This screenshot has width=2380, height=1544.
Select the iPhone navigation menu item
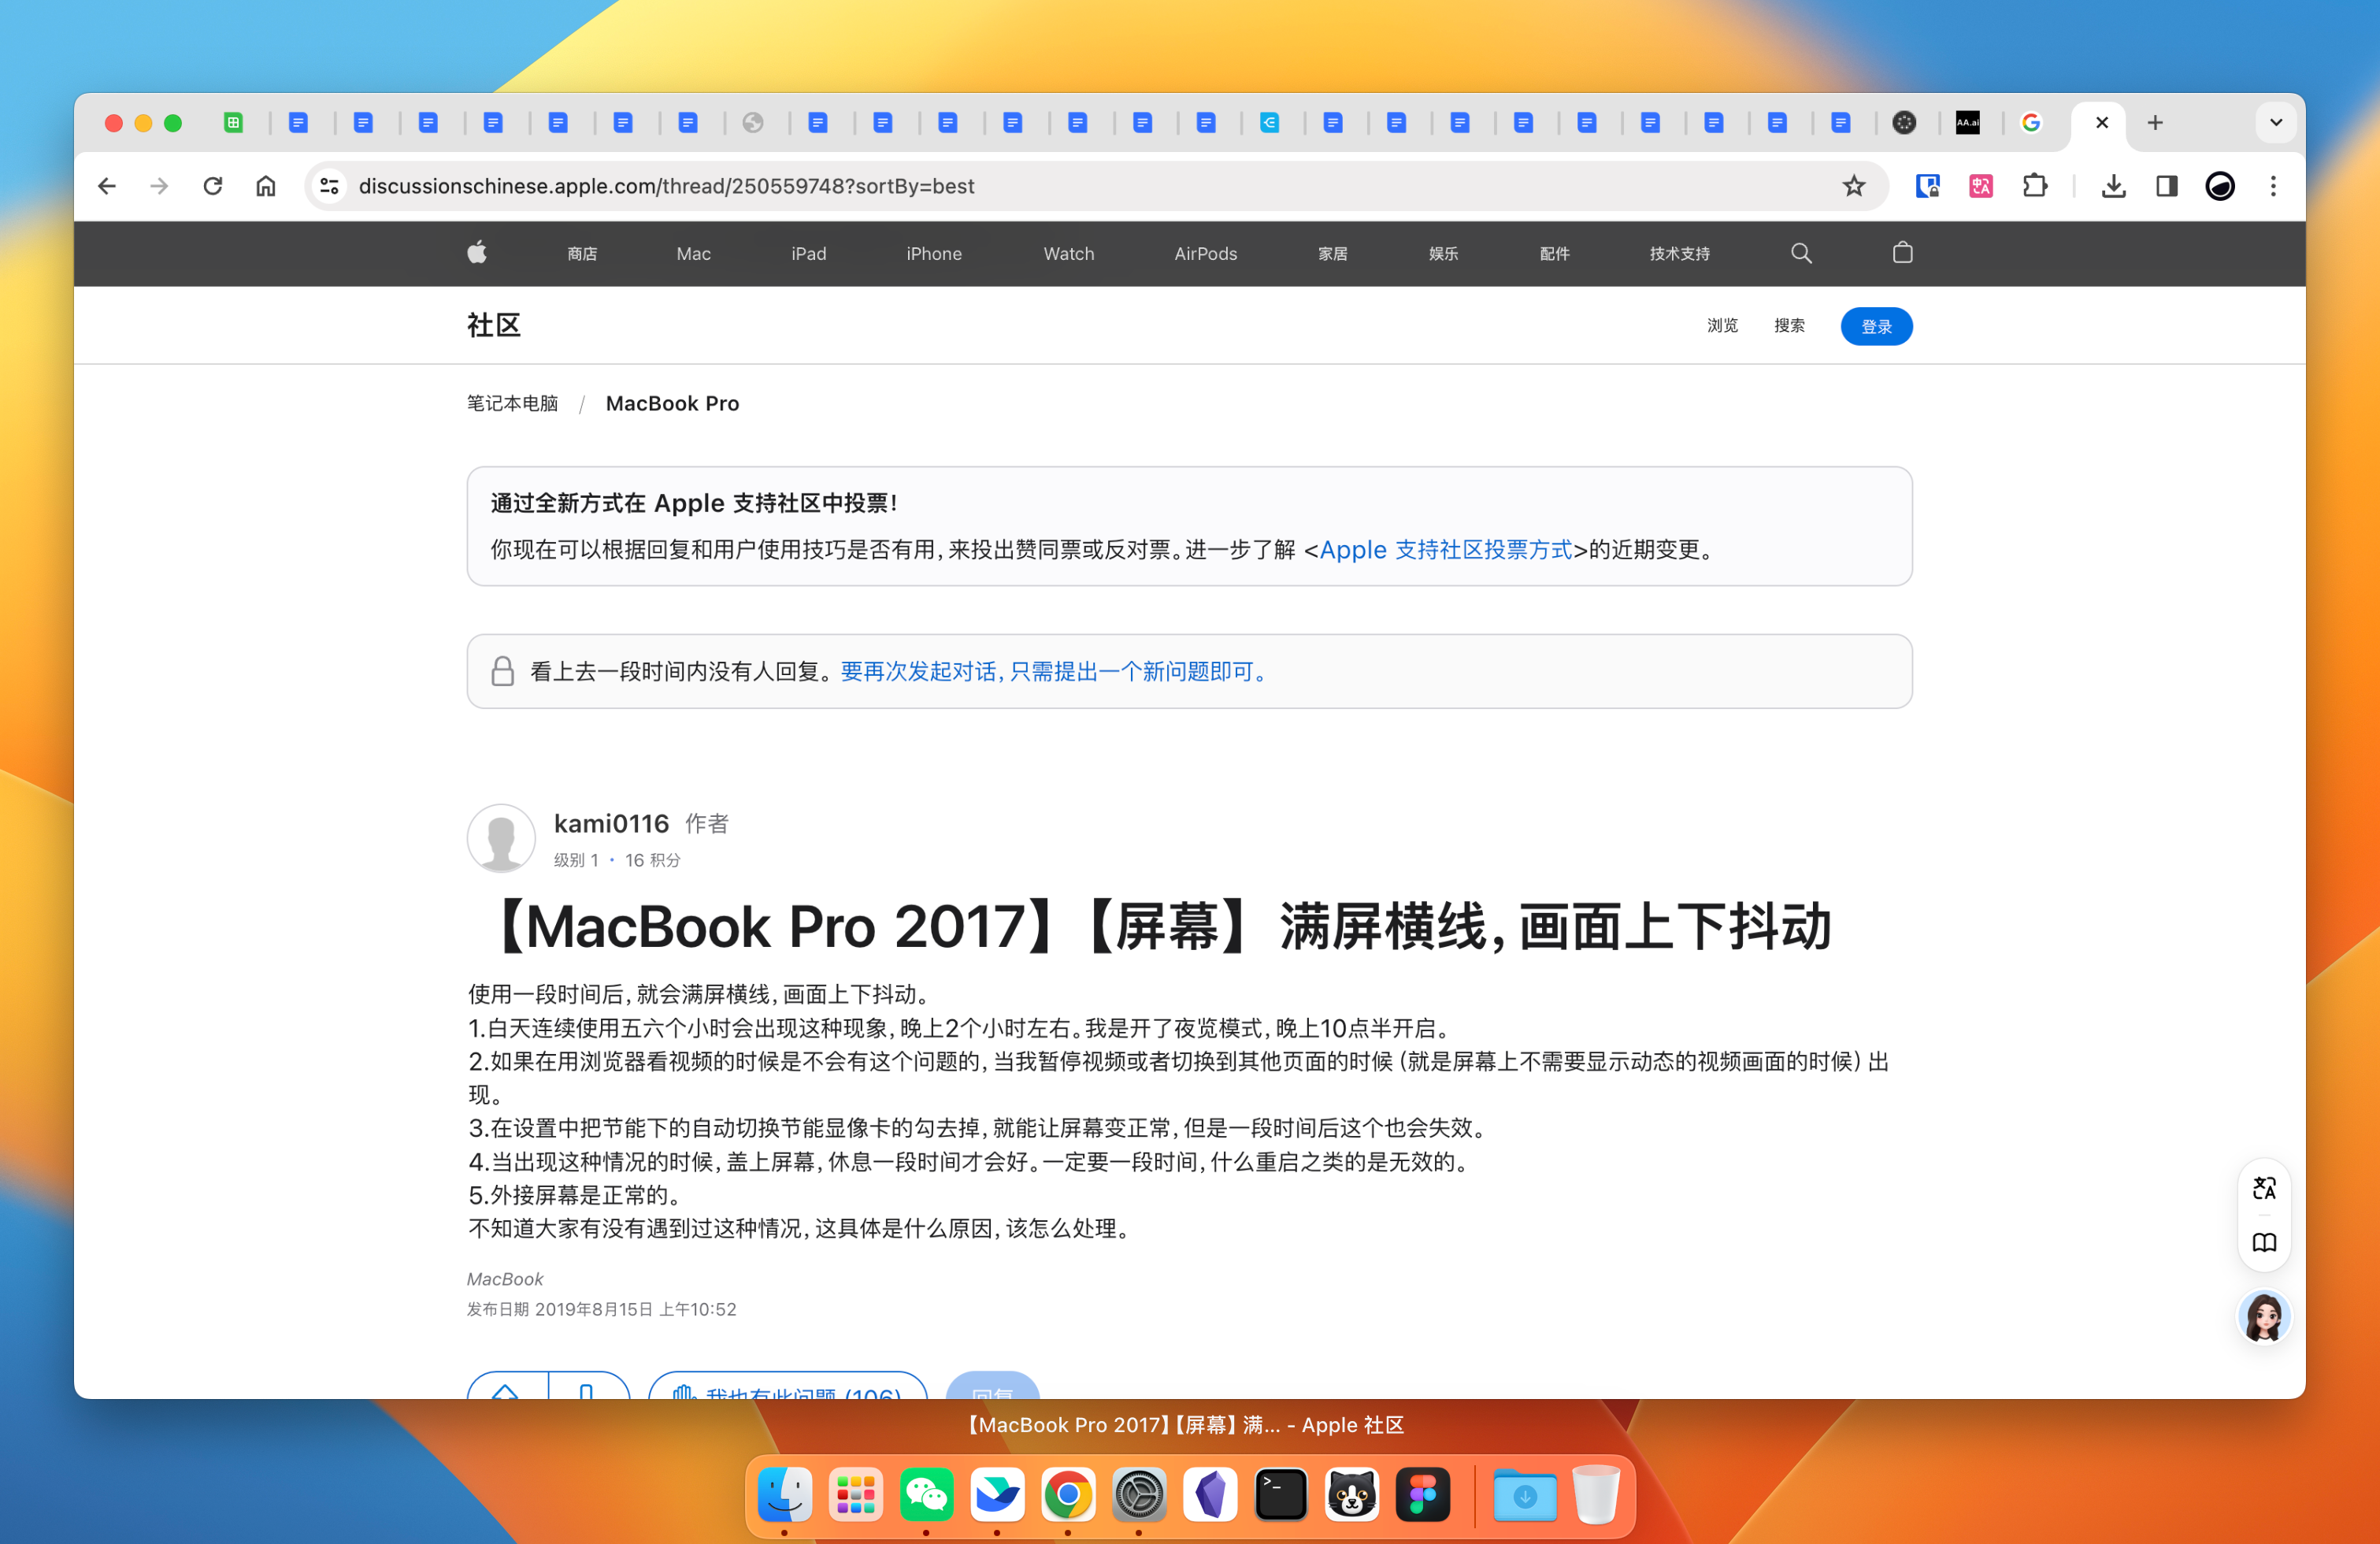(933, 254)
